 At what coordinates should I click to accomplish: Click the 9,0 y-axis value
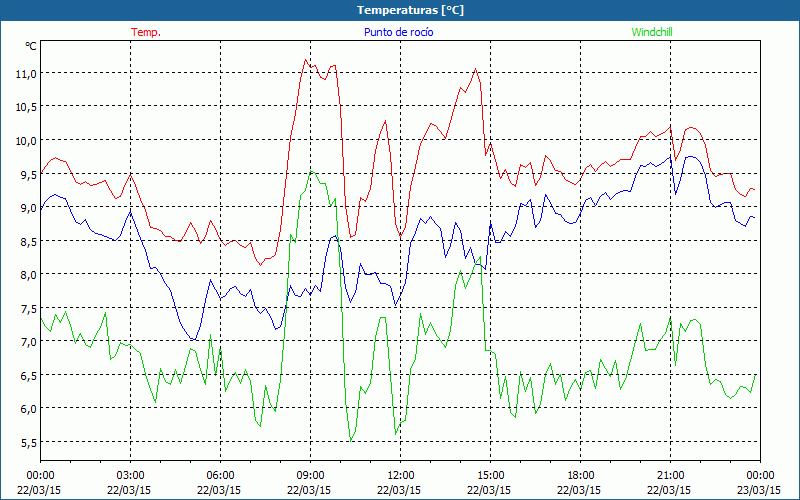coord(29,208)
